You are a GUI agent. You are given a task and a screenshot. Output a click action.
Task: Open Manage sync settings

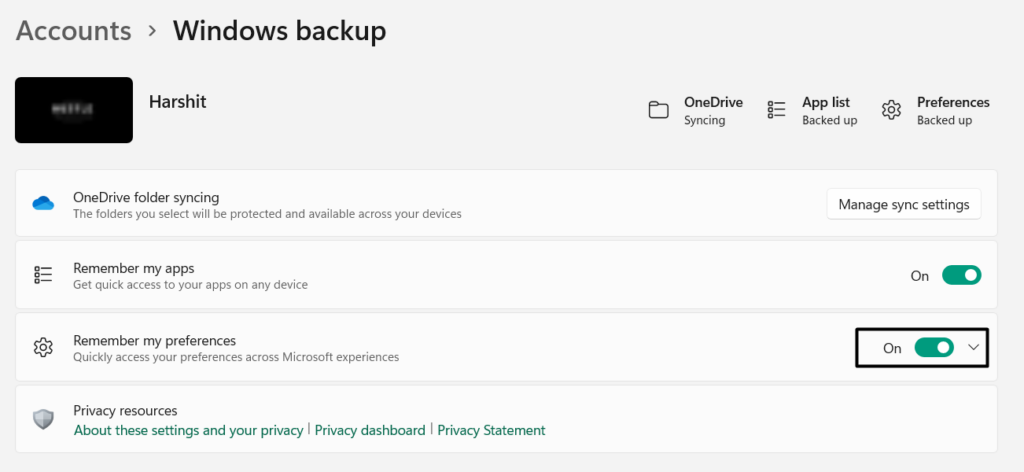click(x=903, y=204)
